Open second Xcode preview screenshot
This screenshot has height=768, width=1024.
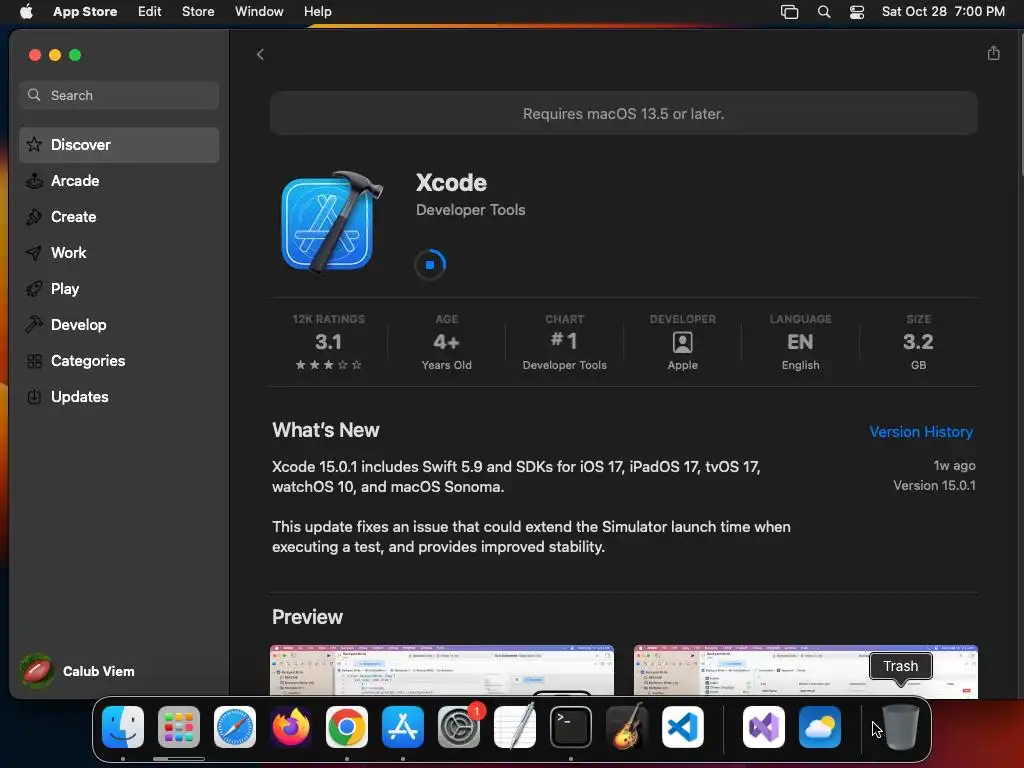coord(805,671)
